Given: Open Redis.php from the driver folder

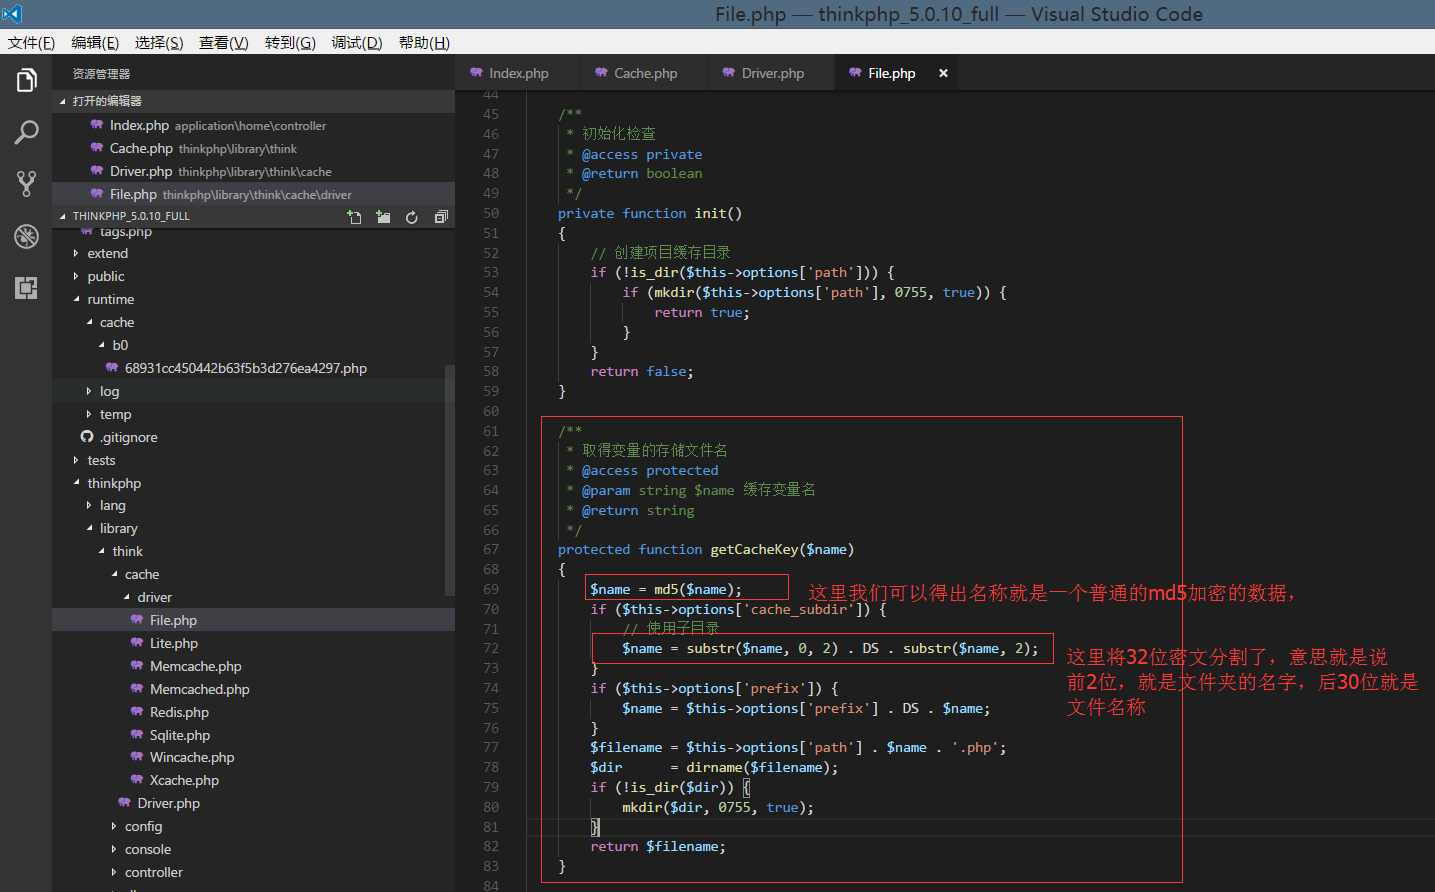Looking at the screenshot, I should point(179,712).
